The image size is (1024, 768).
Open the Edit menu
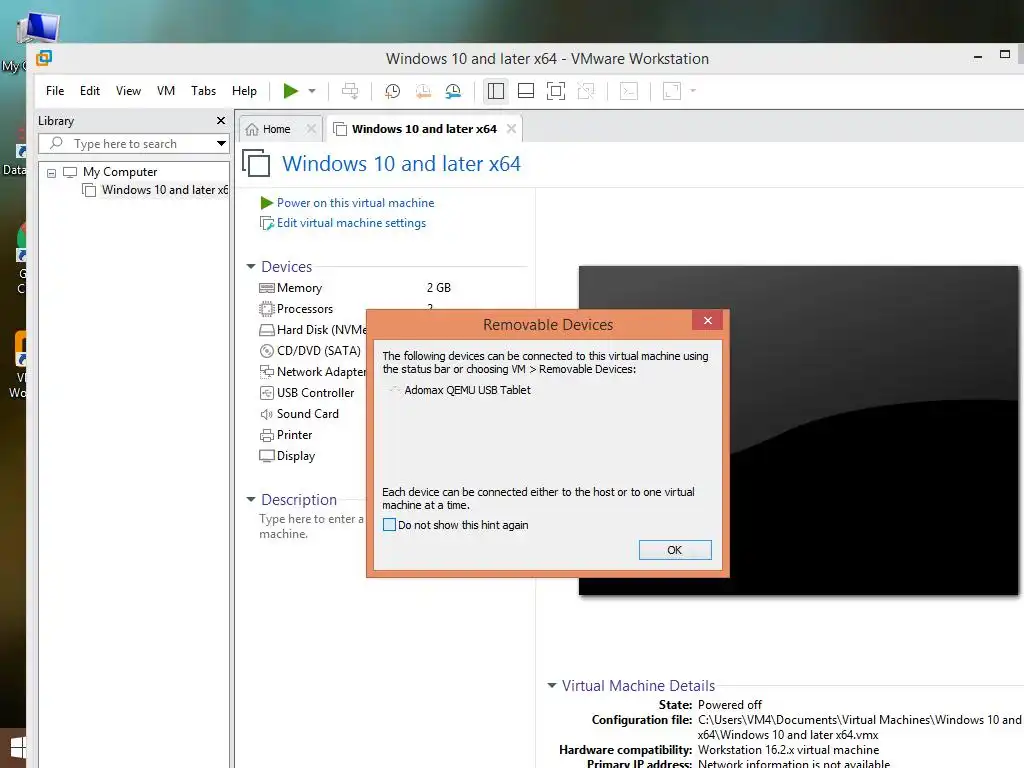pos(89,91)
